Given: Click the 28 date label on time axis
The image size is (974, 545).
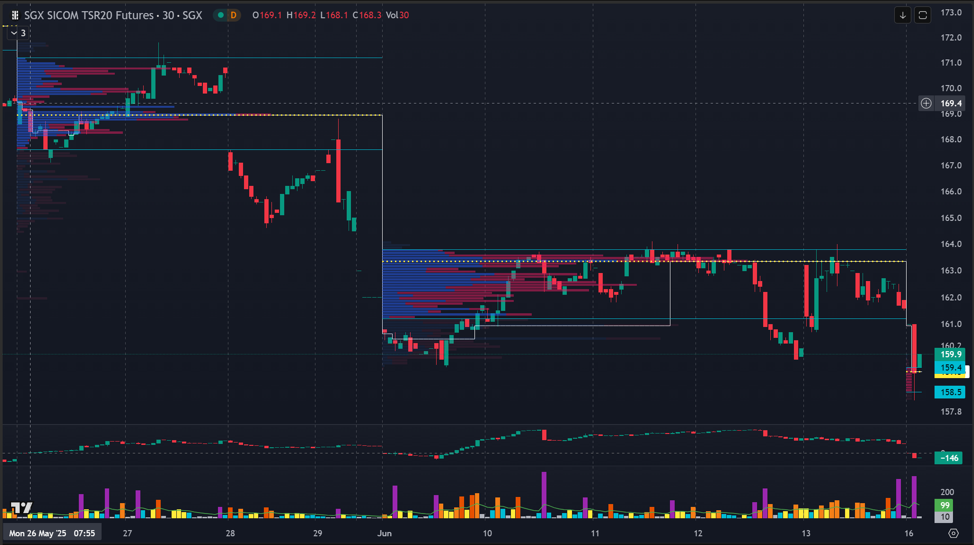Looking at the screenshot, I should point(230,533).
